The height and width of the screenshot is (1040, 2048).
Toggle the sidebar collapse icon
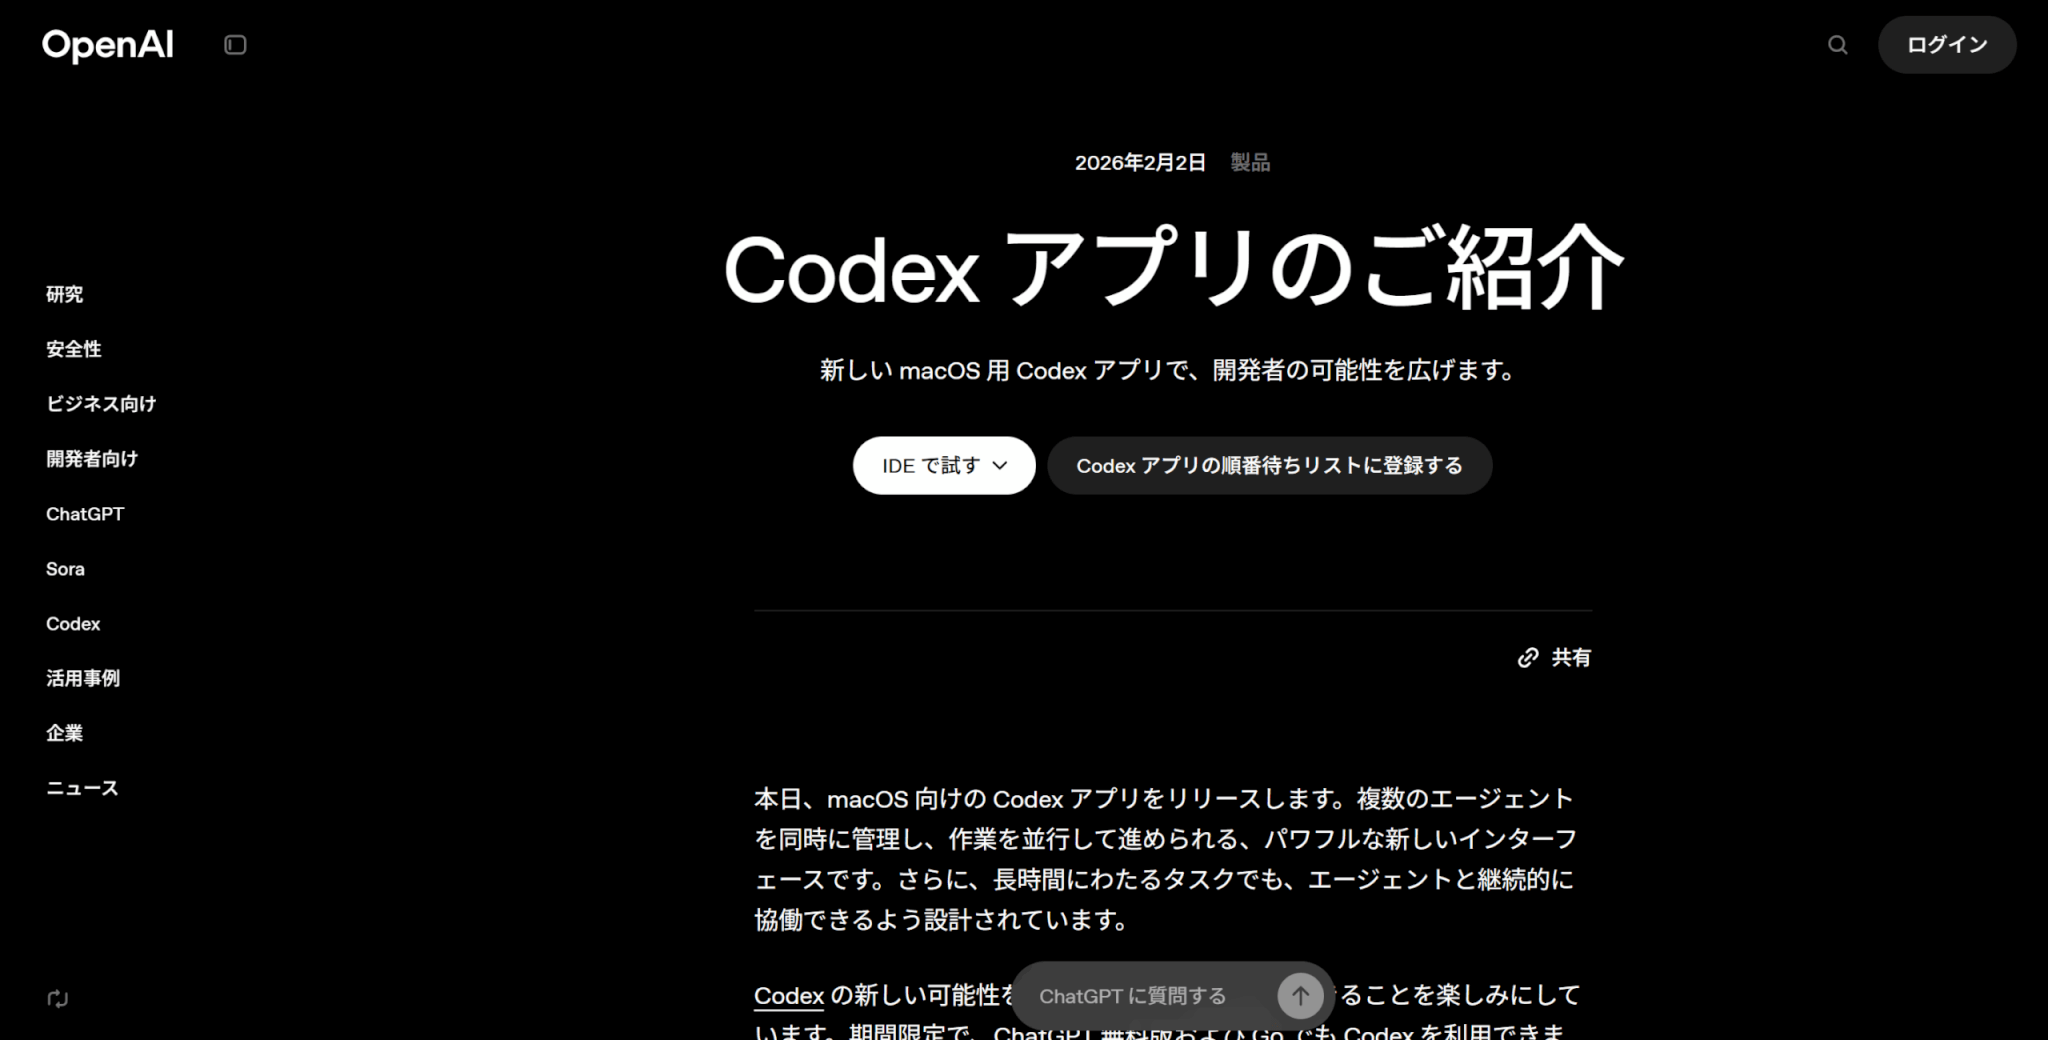click(x=235, y=45)
